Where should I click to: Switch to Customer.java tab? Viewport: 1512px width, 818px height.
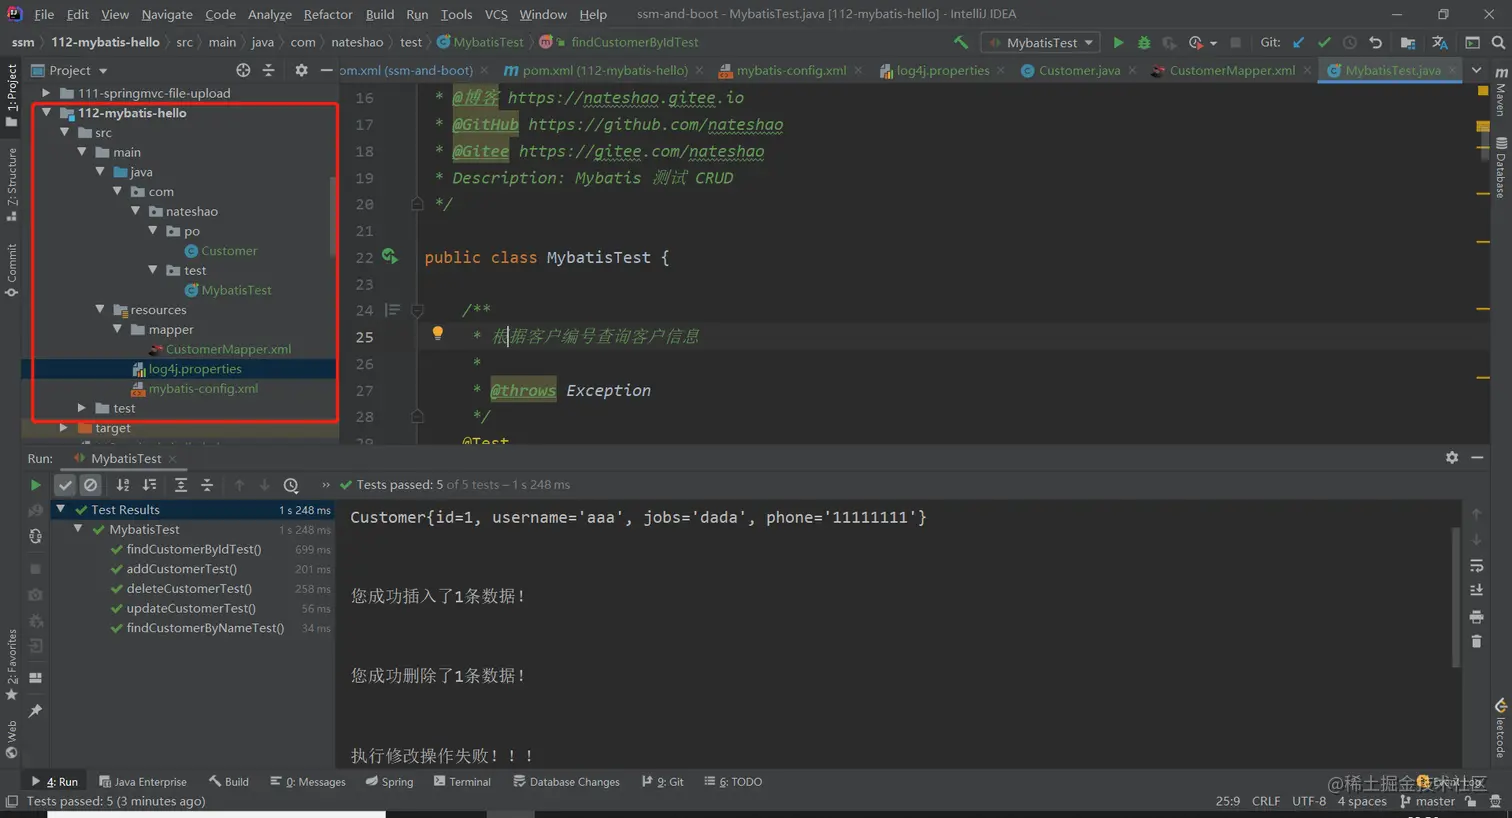click(x=1078, y=70)
